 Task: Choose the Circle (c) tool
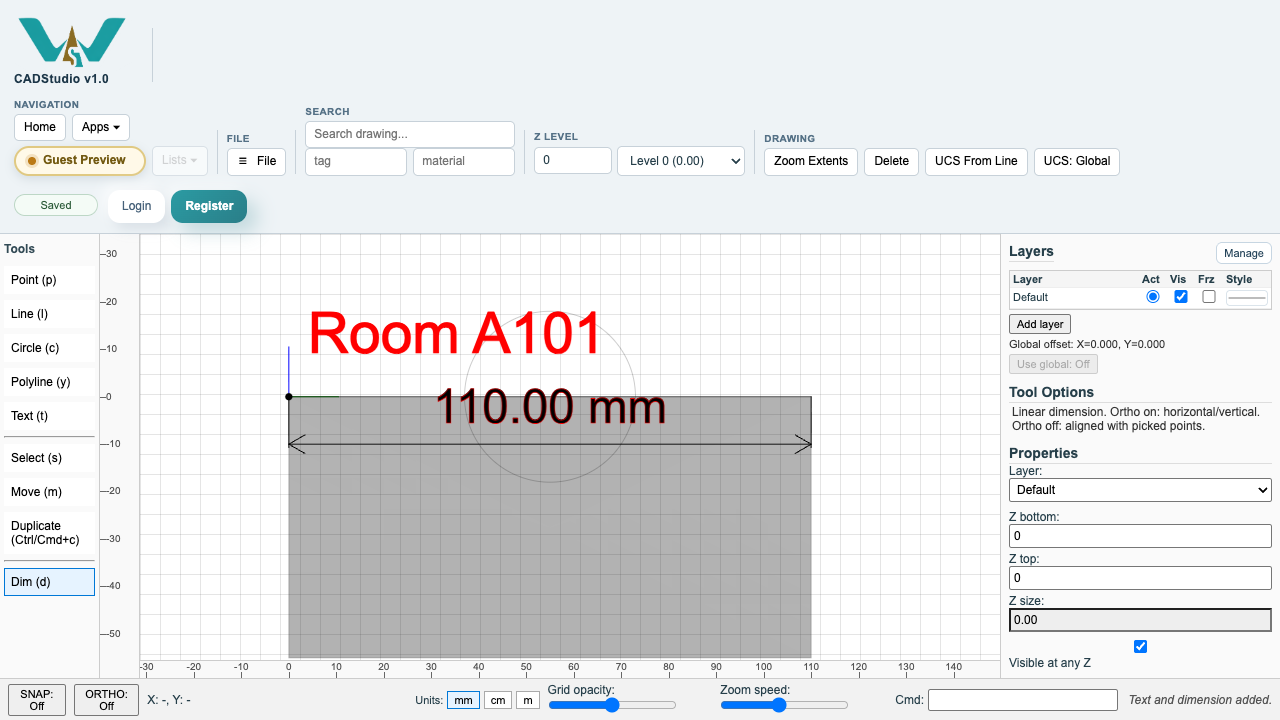click(x=49, y=348)
